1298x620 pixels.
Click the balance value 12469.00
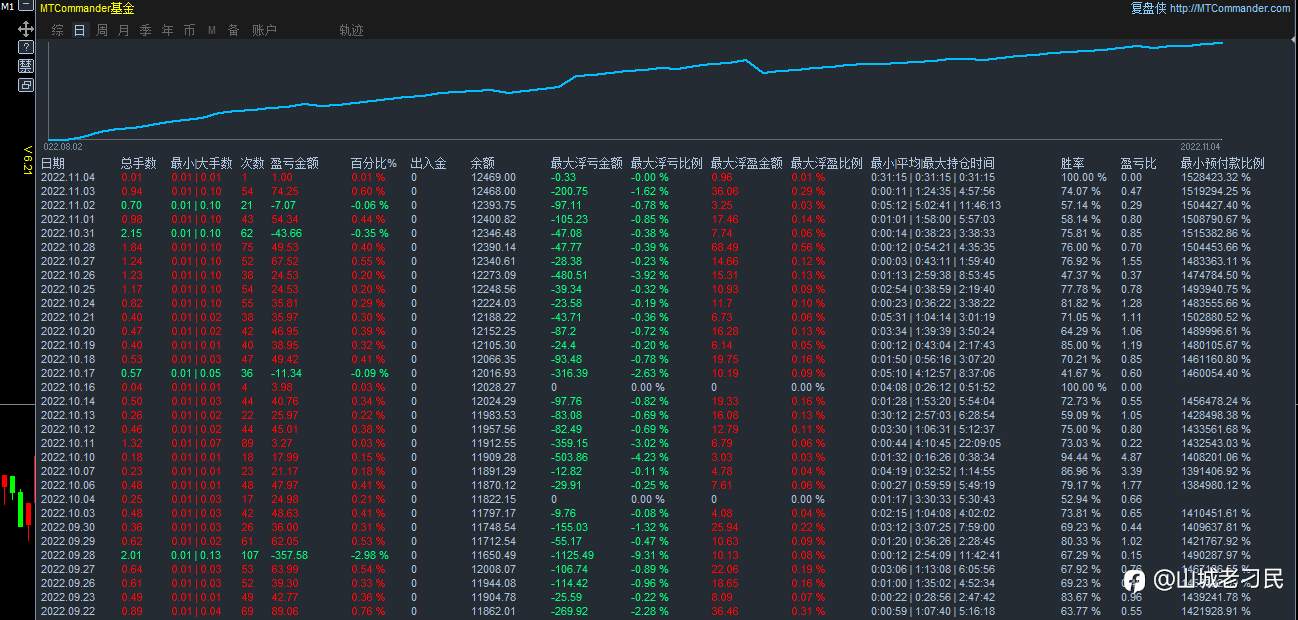(x=493, y=177)
